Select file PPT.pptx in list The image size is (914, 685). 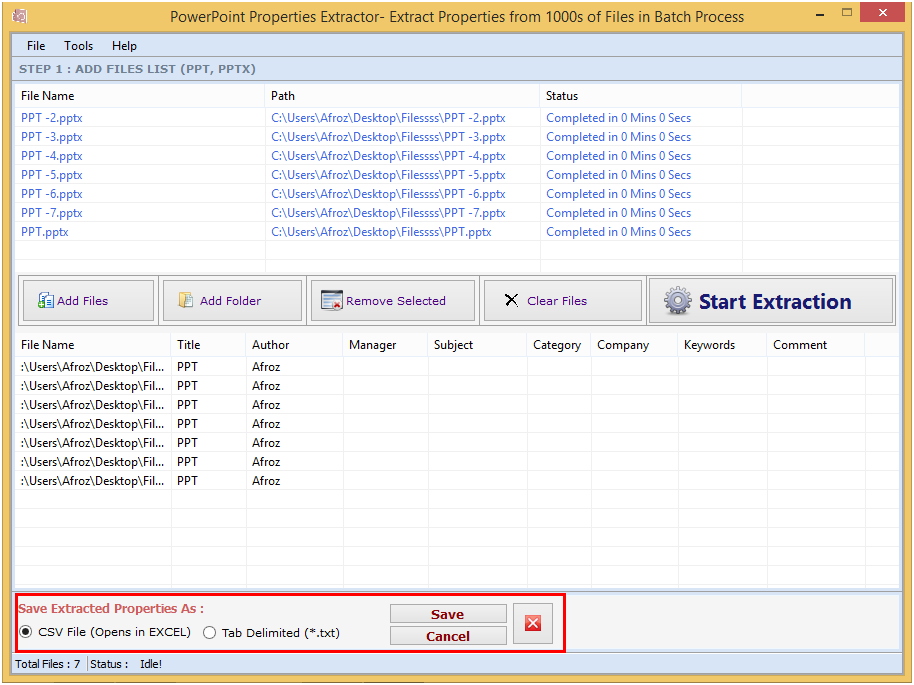tap(45, 232)
